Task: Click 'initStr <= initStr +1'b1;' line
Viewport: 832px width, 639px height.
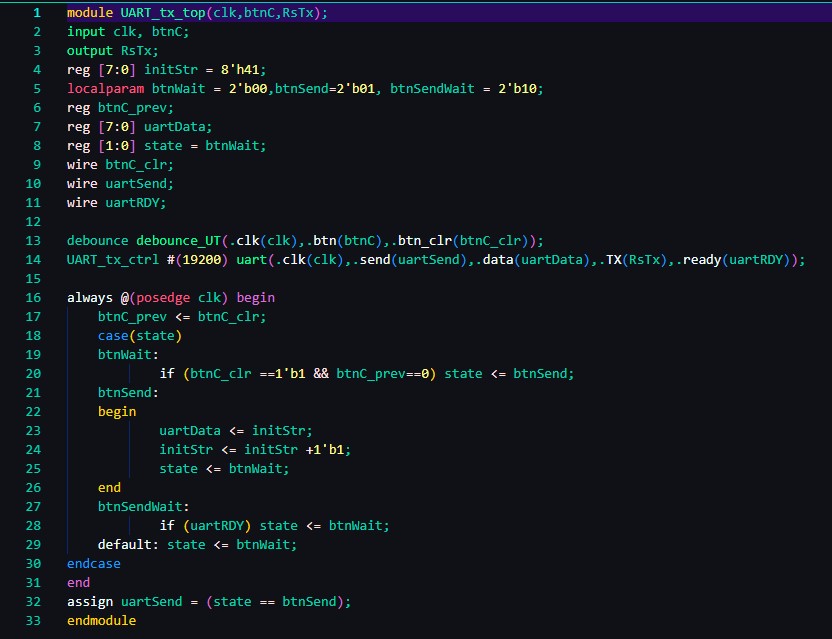Action: (255, 450)
